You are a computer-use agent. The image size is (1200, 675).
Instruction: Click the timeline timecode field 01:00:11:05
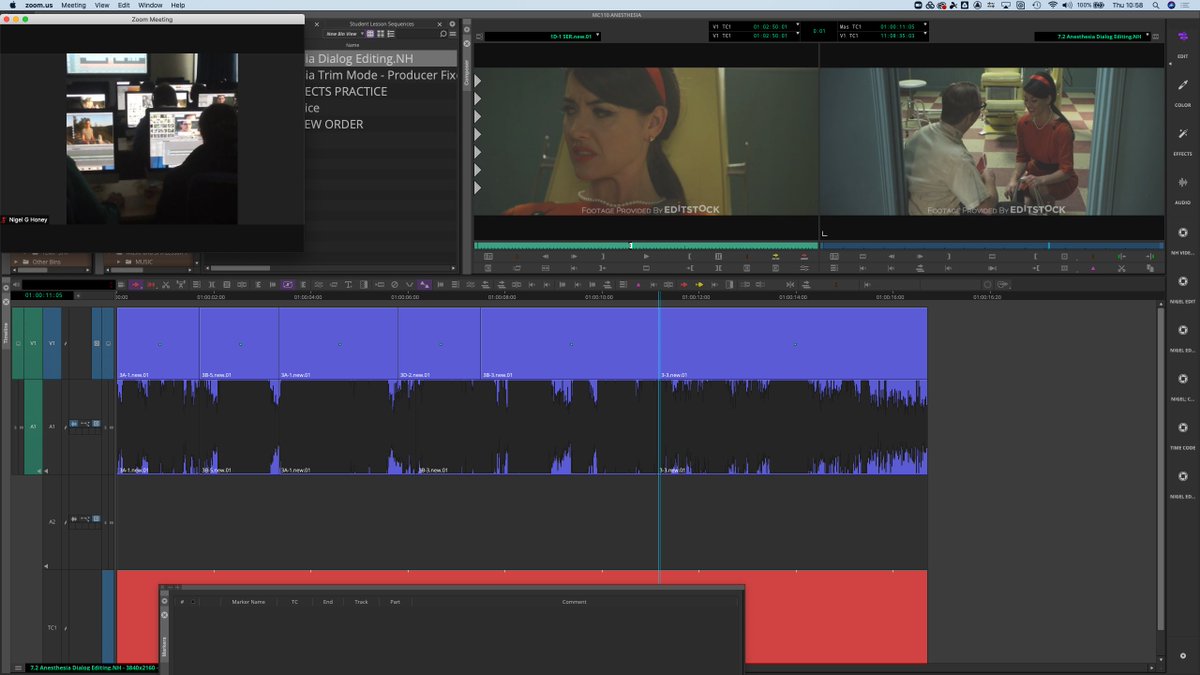[x=44, y=295]
